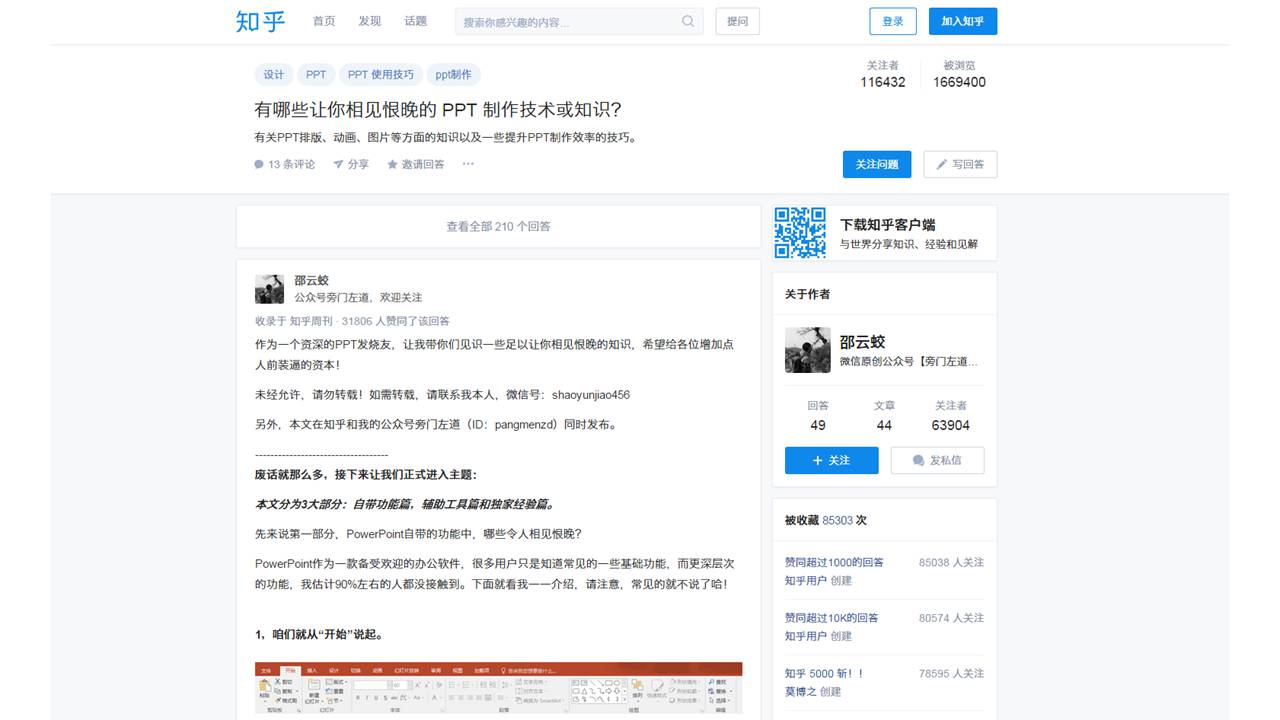Open the "…" more actions menu
Screen dimensions: 1280x720
point(468,163)
